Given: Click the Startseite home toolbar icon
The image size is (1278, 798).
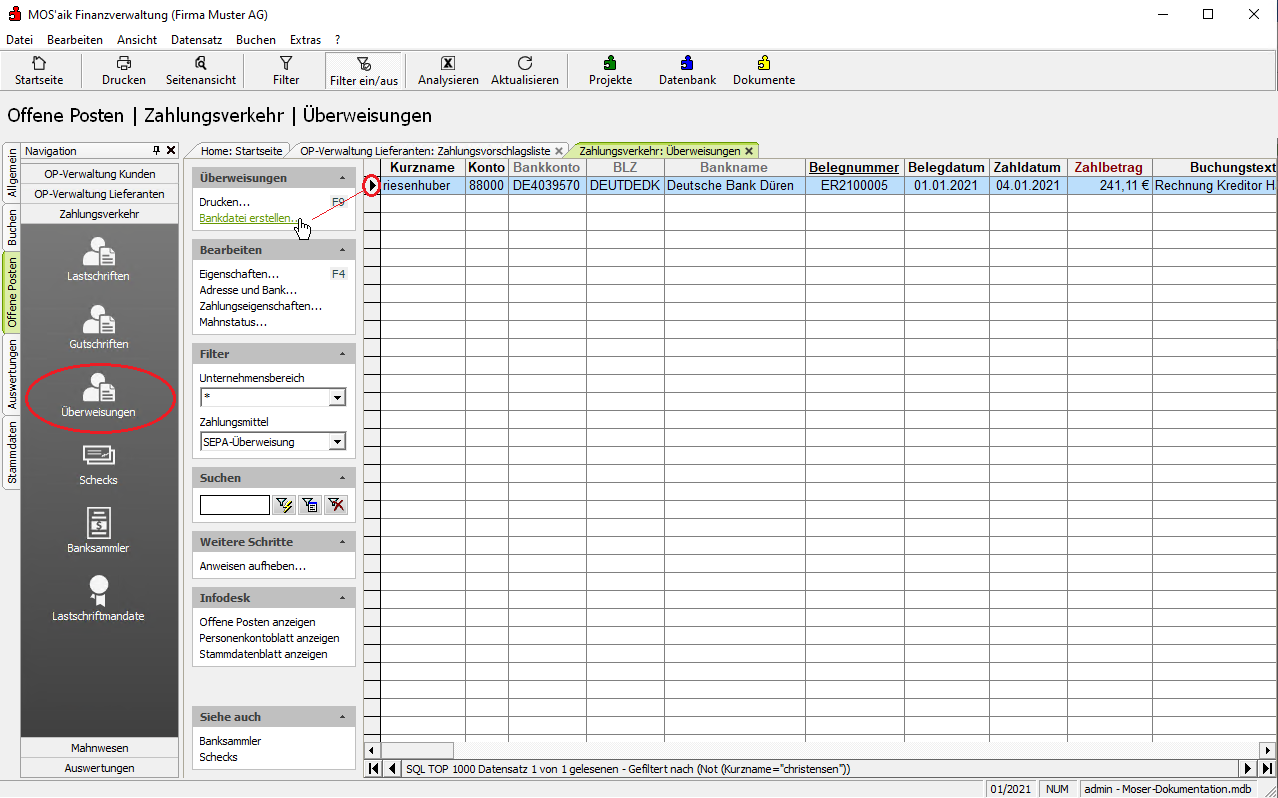Looking at the screenshot, I should [x=39, y=70].
